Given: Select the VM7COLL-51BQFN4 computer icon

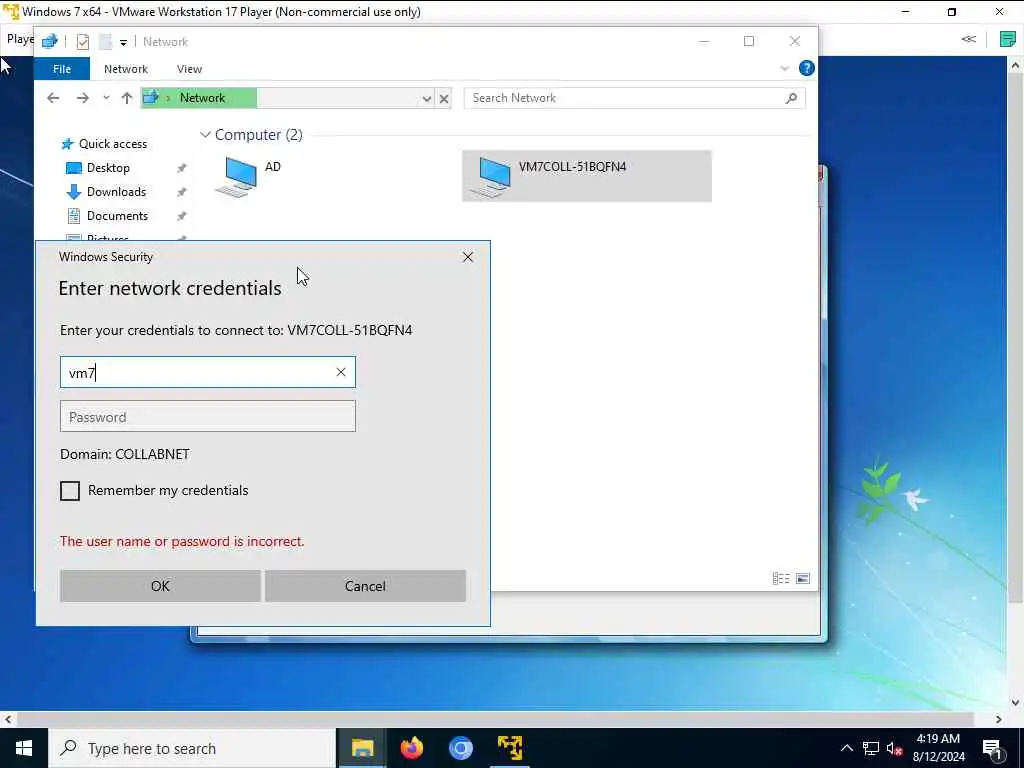Looking at the screenshot, I should tap(490, 176).
